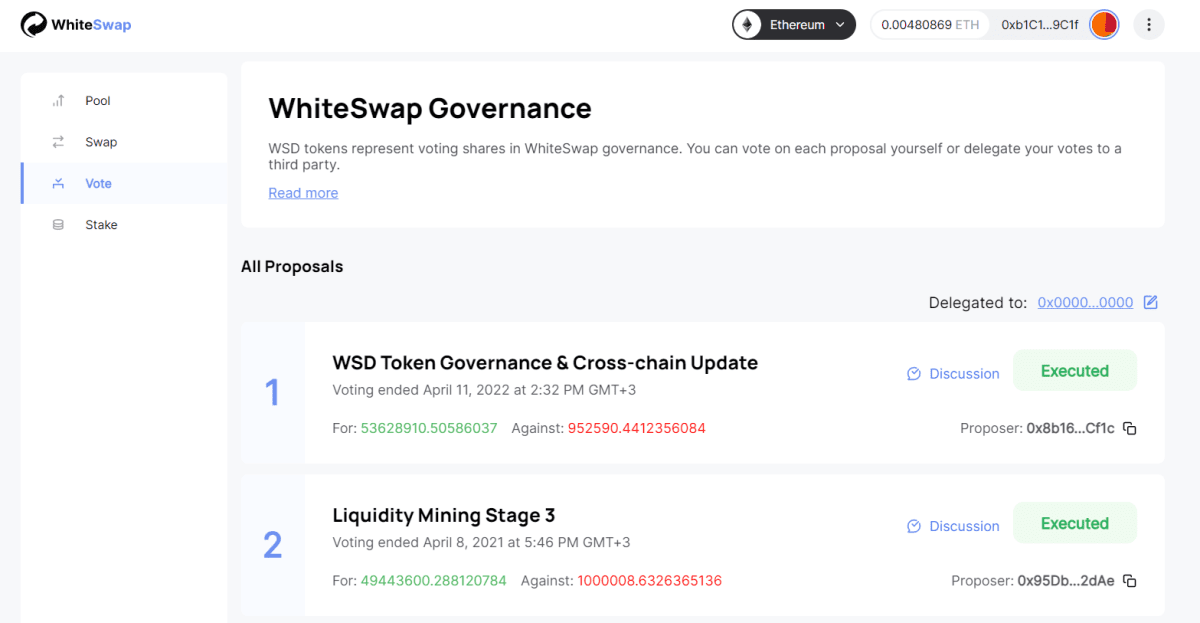Screen dimensions: 1200x623
Task: Click the wallet address 0xb1C1...9C1f
Action: point(1040,25)
